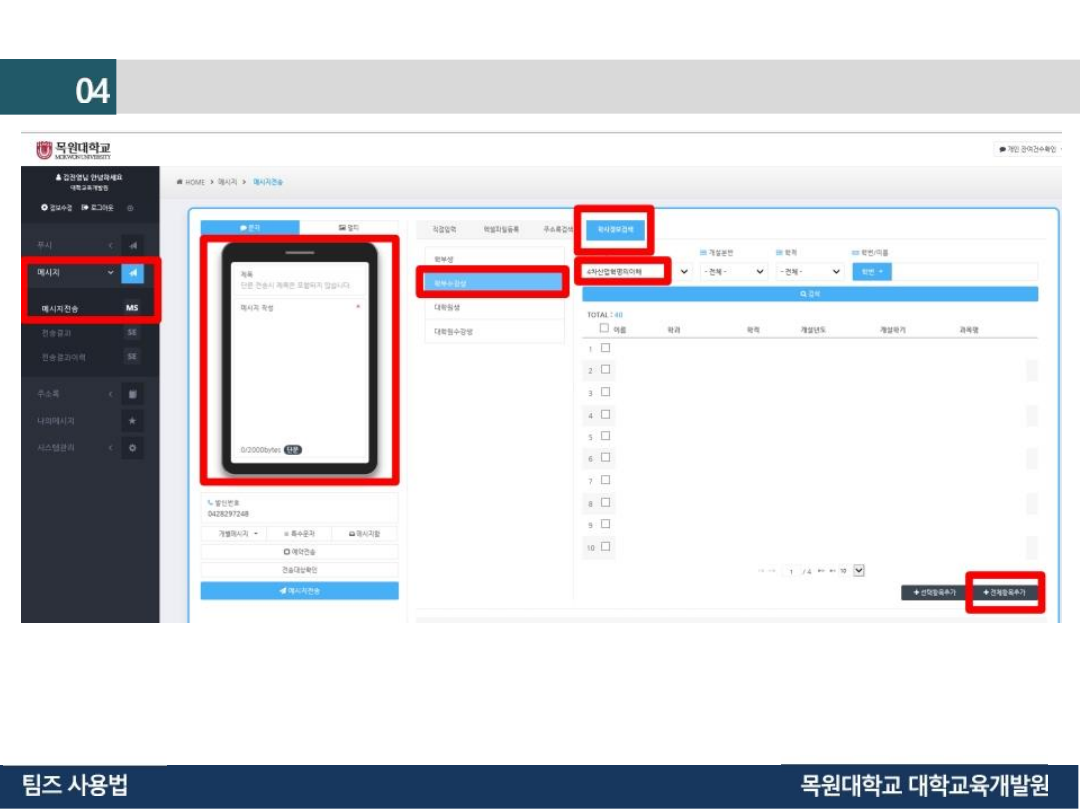Open 시스템관리 via the gear icon
Image resolution: width=1080 pixels, height=810 pixels.
pyautogui.click(x=132, y=448)
